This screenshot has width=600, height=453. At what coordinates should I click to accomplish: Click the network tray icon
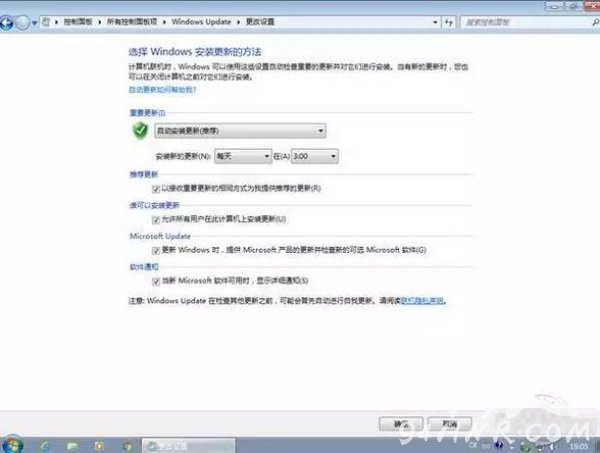[x=540, y=446]
